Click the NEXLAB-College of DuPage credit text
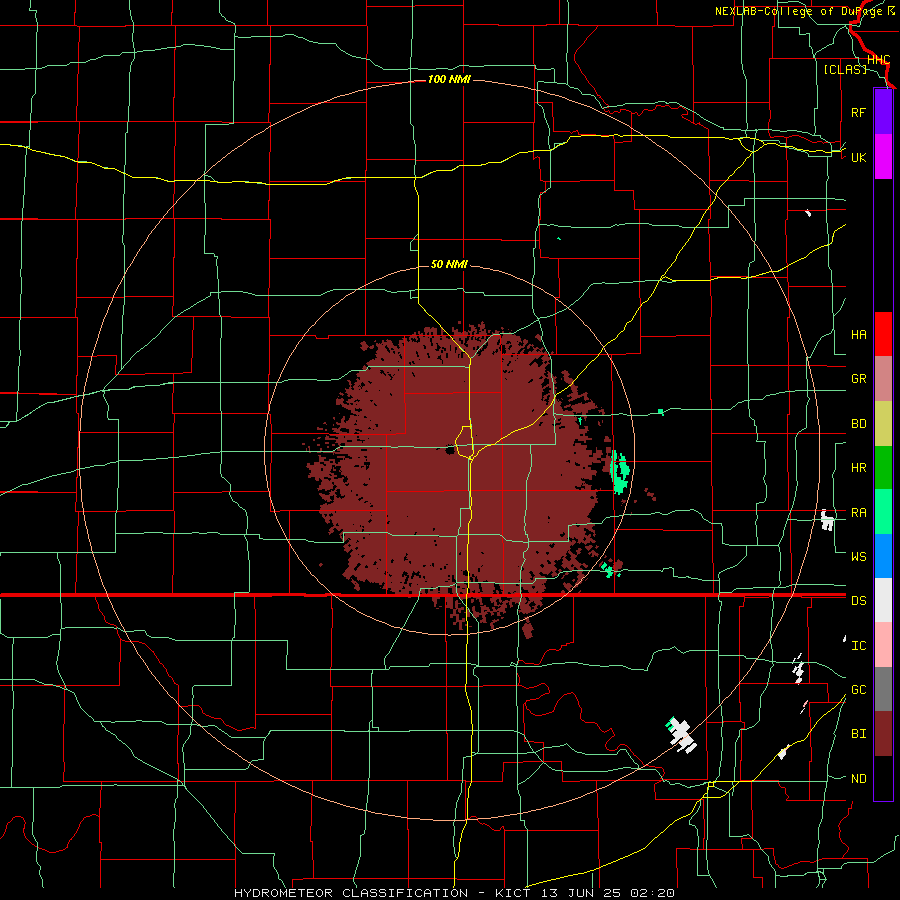This screenshot has width=900, height=900. (798, 11)
